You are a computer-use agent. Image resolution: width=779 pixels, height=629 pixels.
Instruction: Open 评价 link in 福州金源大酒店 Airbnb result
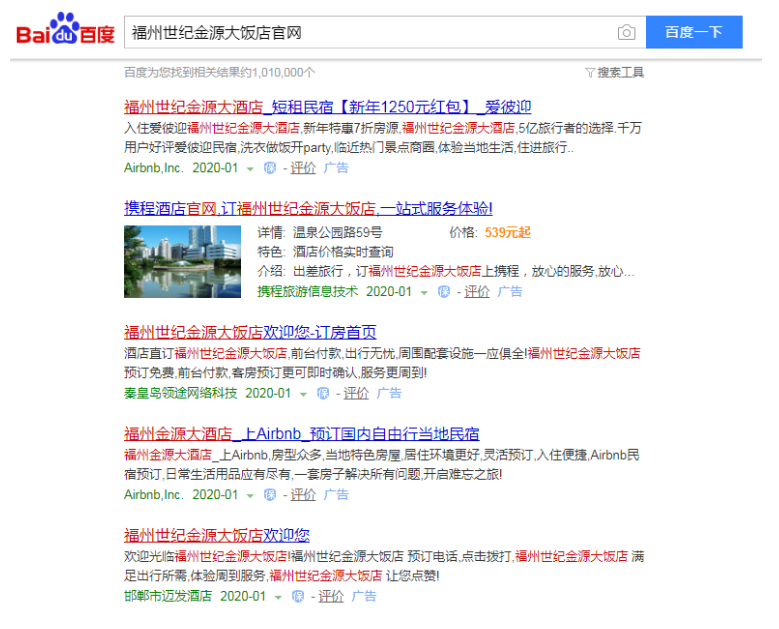tap(303, 495)
